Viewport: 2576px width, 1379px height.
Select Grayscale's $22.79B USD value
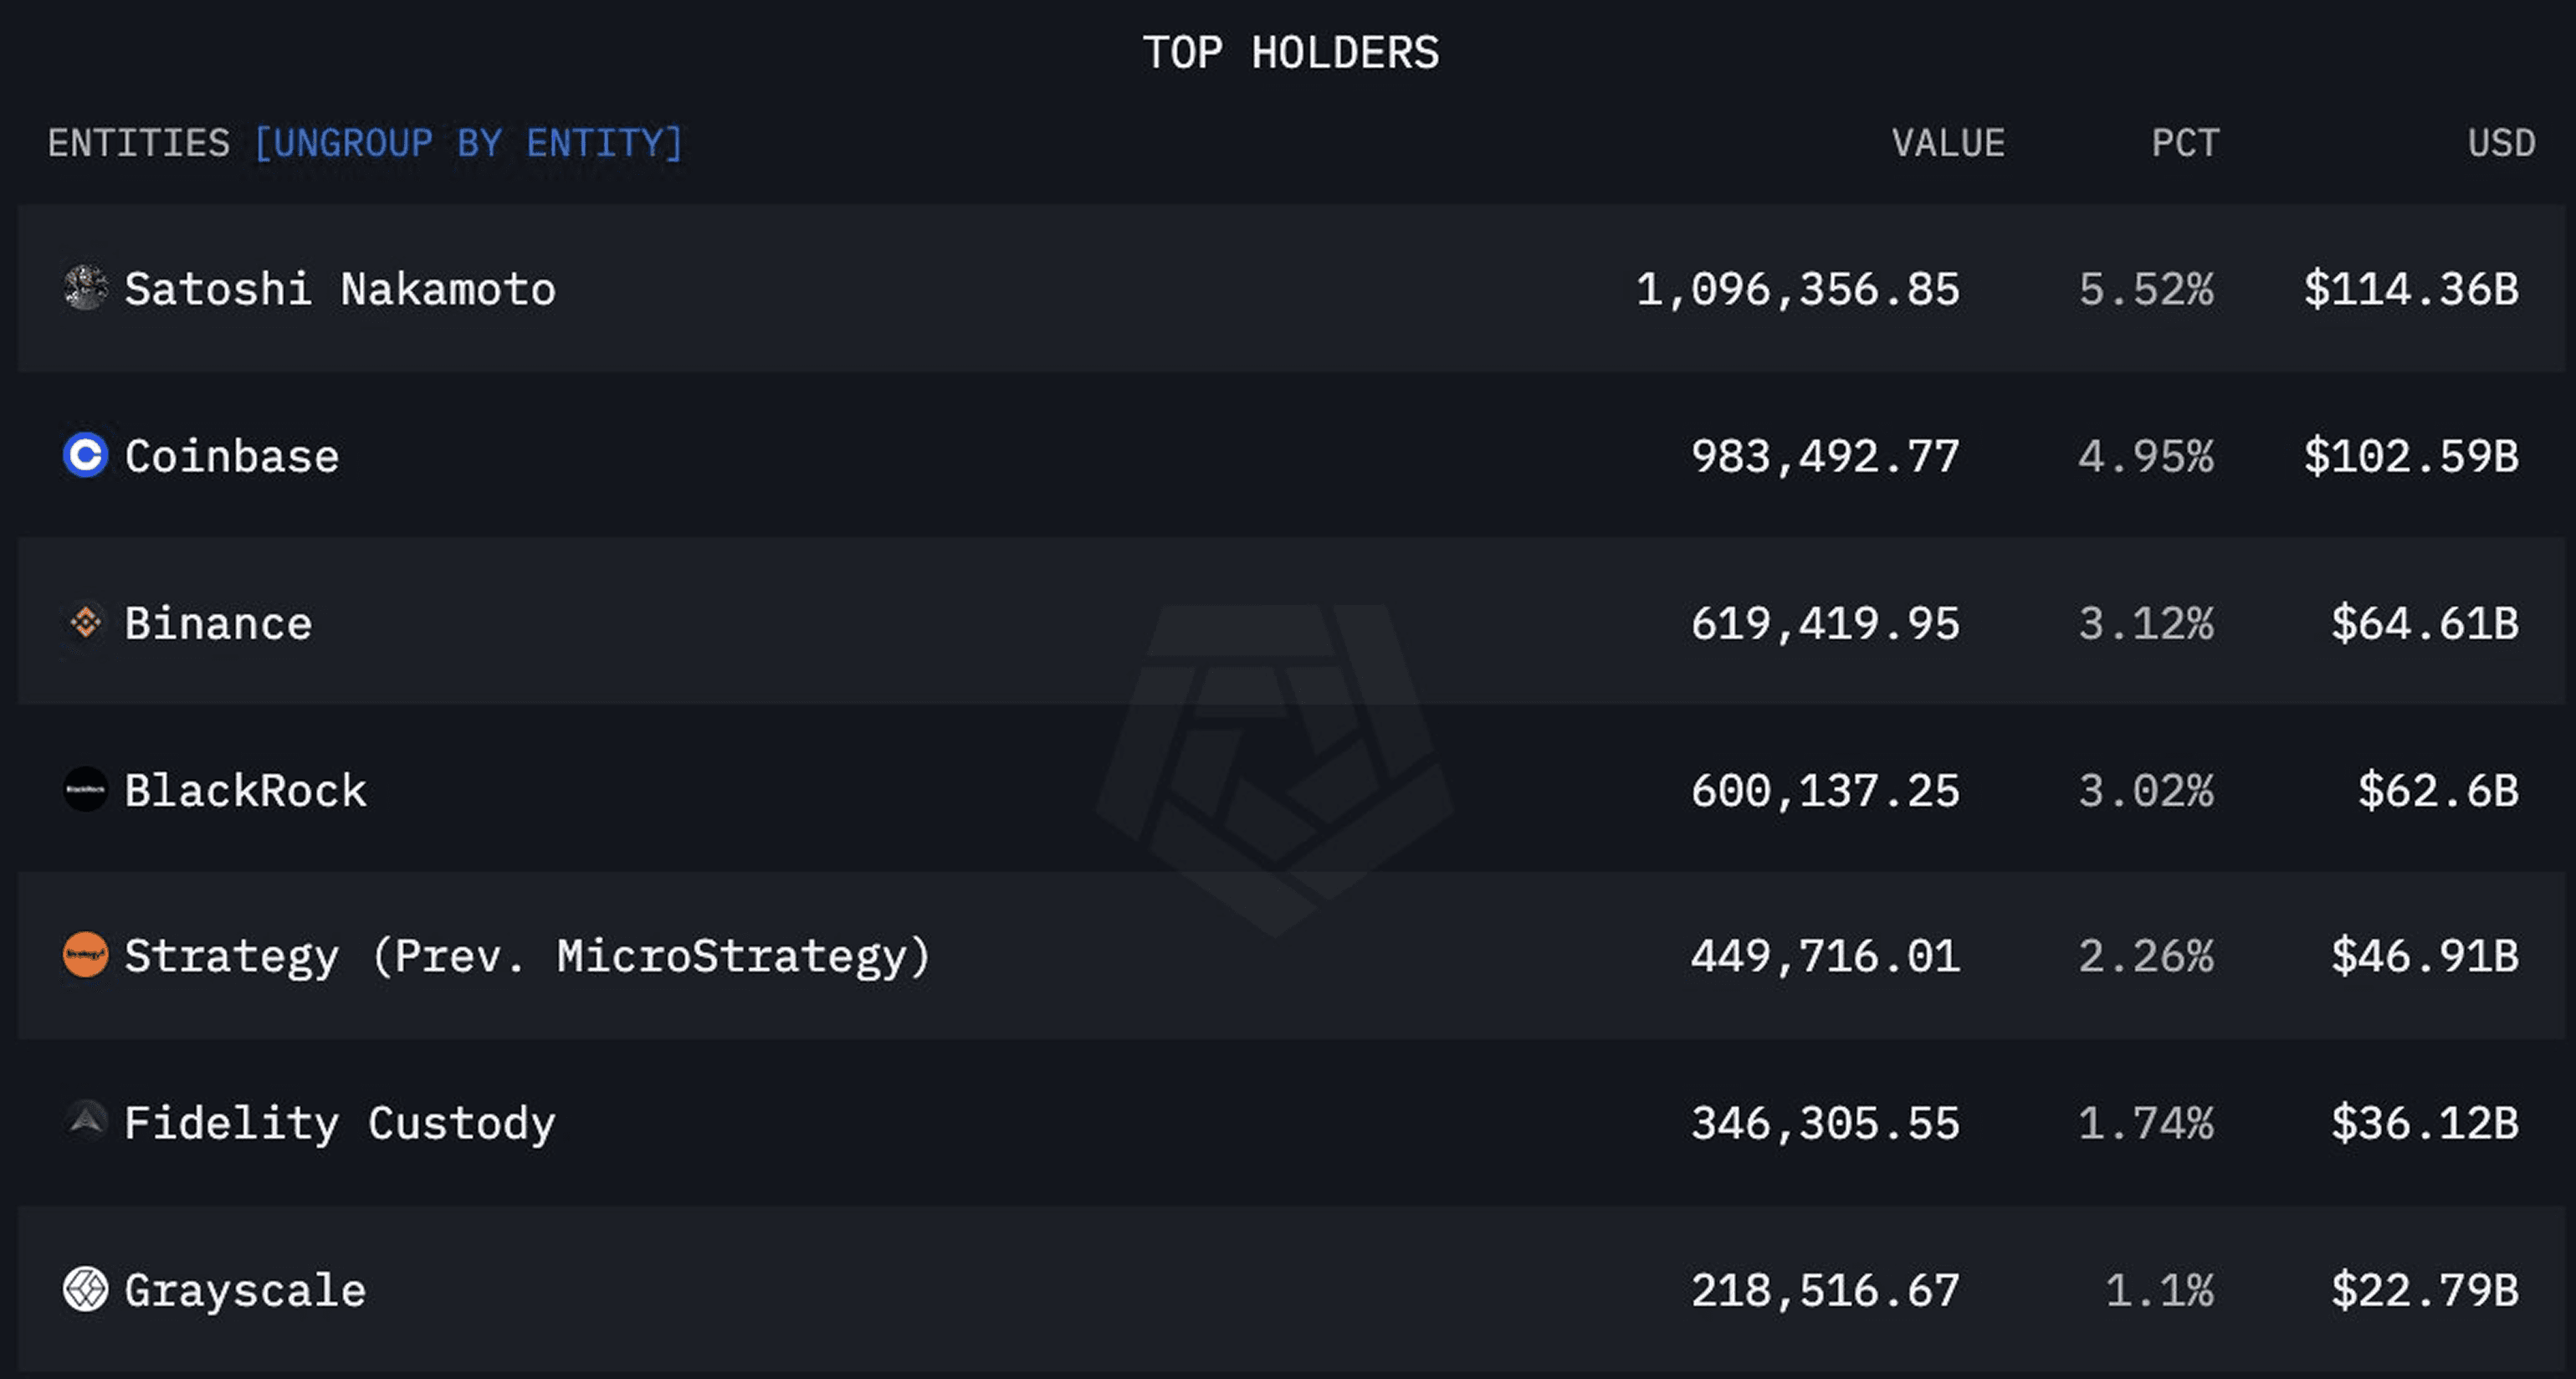click(x=2425, y=1290)
